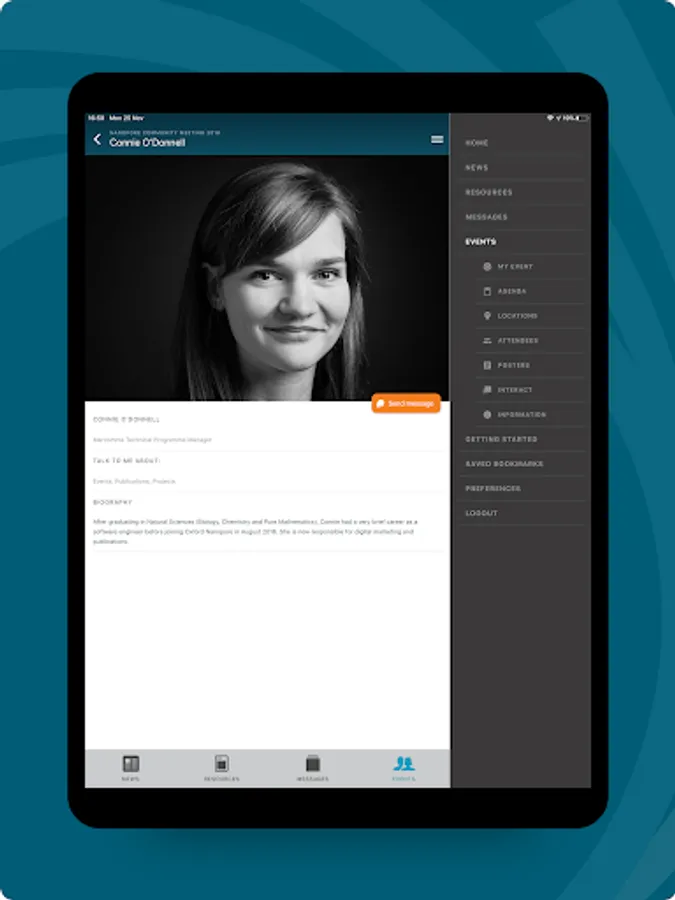The height and width of the screenshot is (900, 675).
Task: Click the Attendees people icon
Action: click(487, 340)
